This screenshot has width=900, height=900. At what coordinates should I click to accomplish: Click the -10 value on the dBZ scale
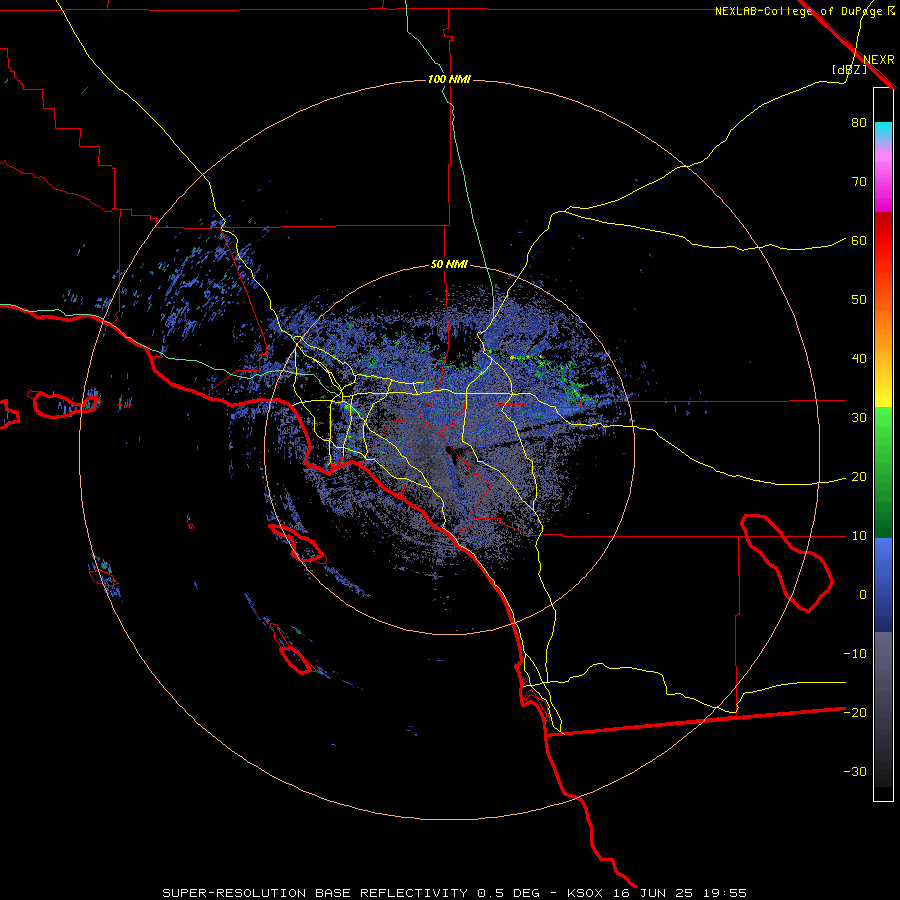pyautogui.click(x=855, y=654)
